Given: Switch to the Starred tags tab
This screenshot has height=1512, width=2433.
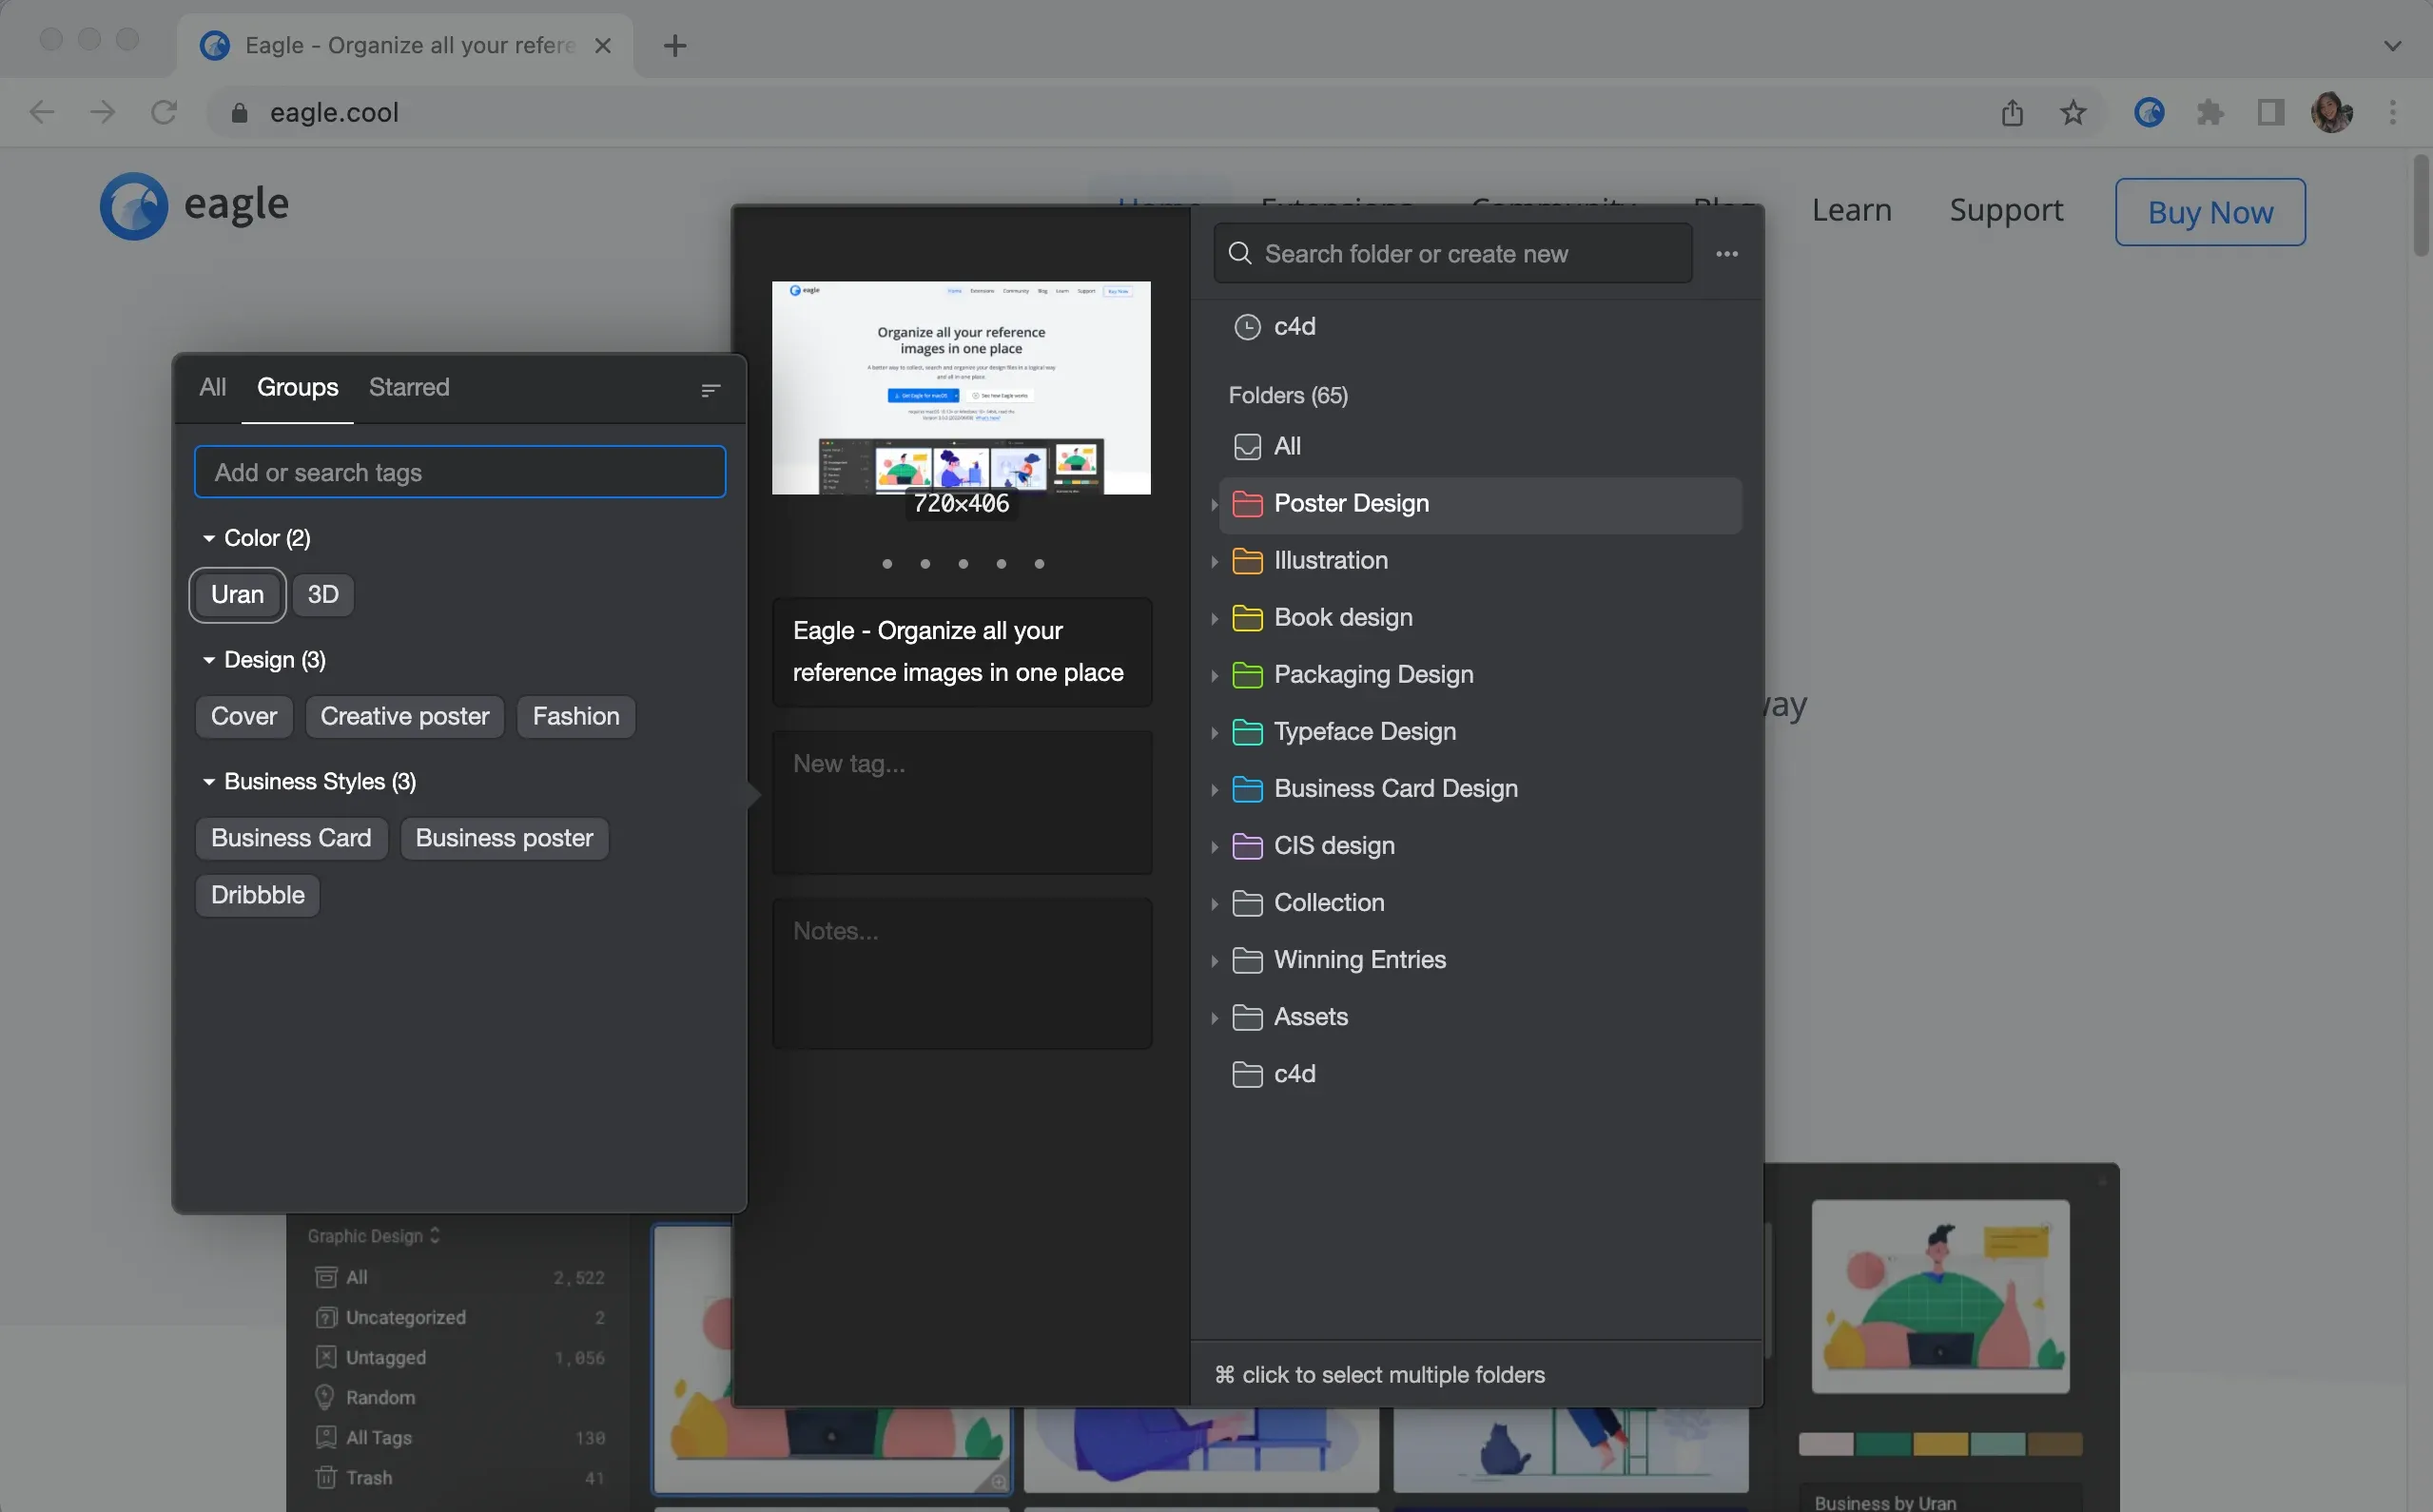Looking at the screenshot, I should click(409, 387).
